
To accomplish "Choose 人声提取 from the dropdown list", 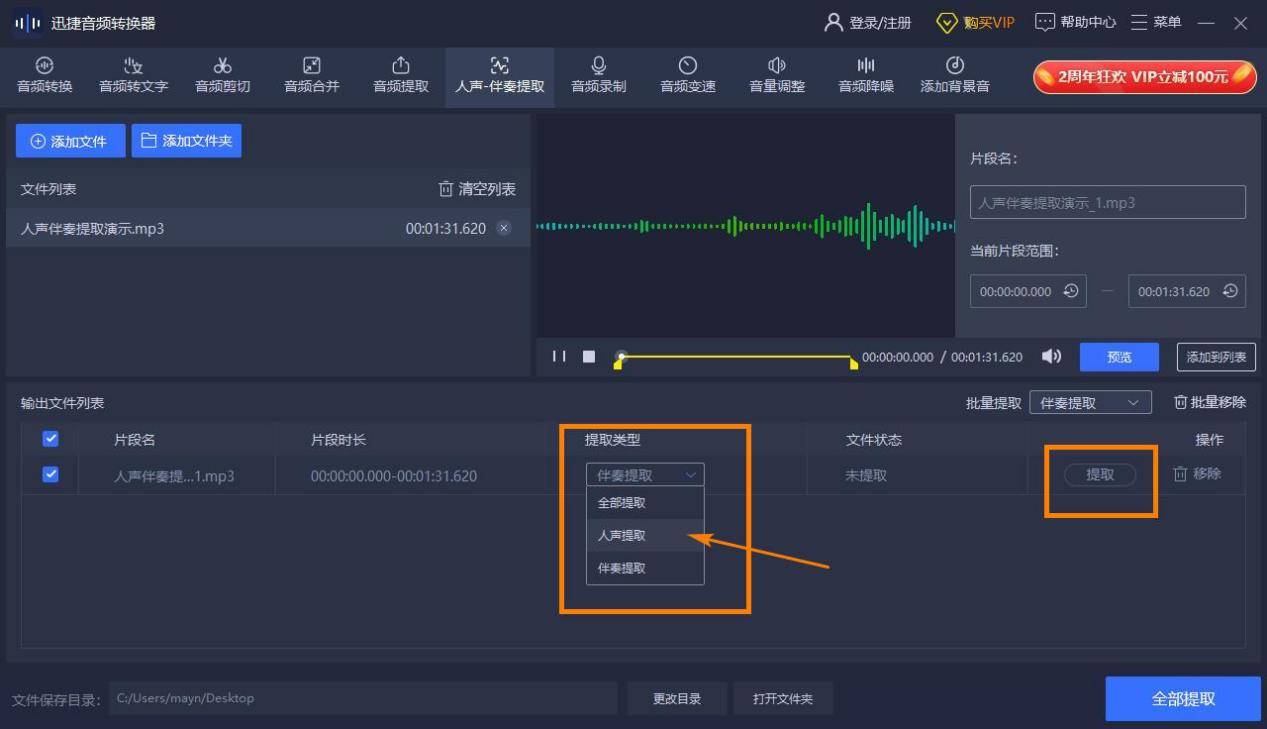I will tap(645, 535).
